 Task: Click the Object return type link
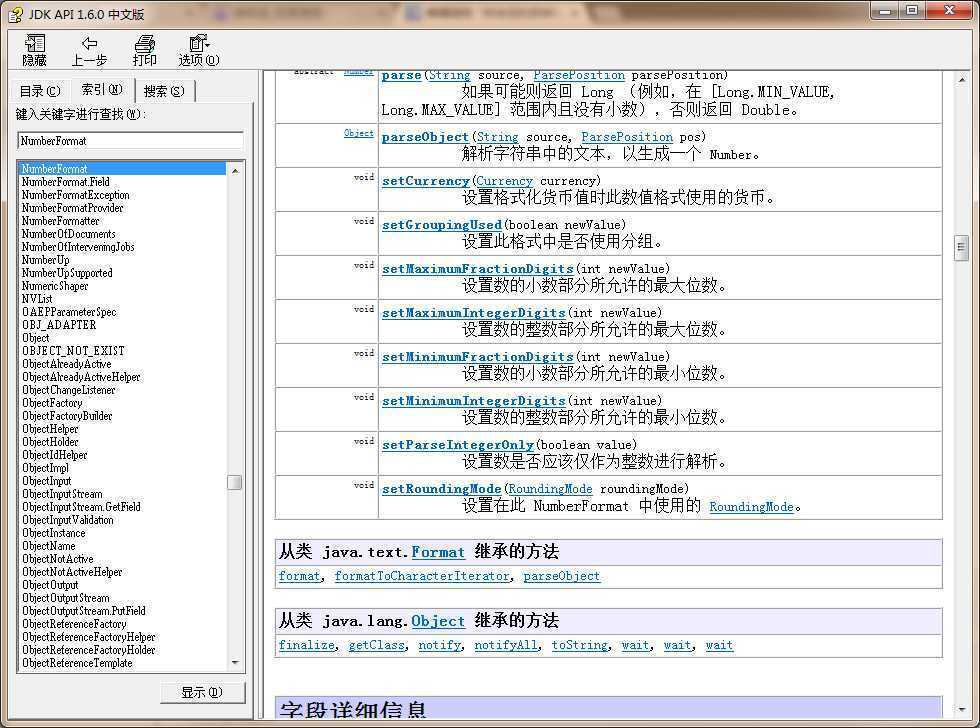click(x=359, y=133)
